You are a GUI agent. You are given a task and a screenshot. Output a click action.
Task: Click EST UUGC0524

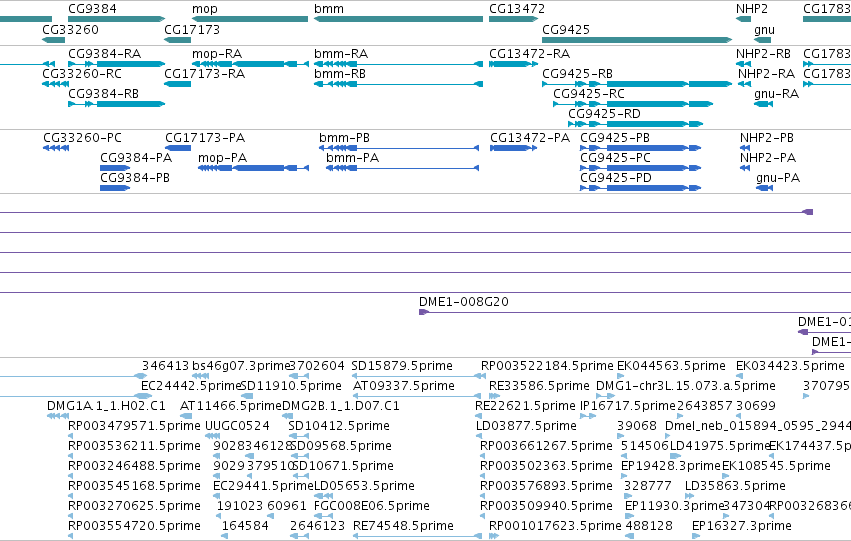tap(213, 436)
